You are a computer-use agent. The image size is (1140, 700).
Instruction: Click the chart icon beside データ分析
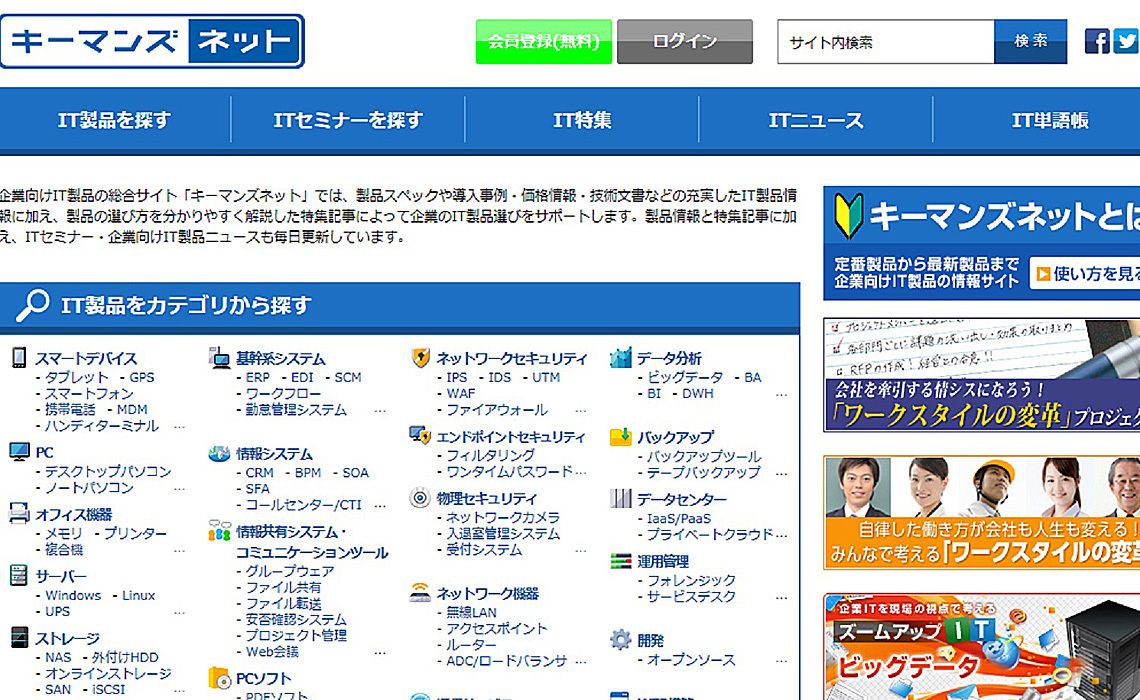pos(620,358)
